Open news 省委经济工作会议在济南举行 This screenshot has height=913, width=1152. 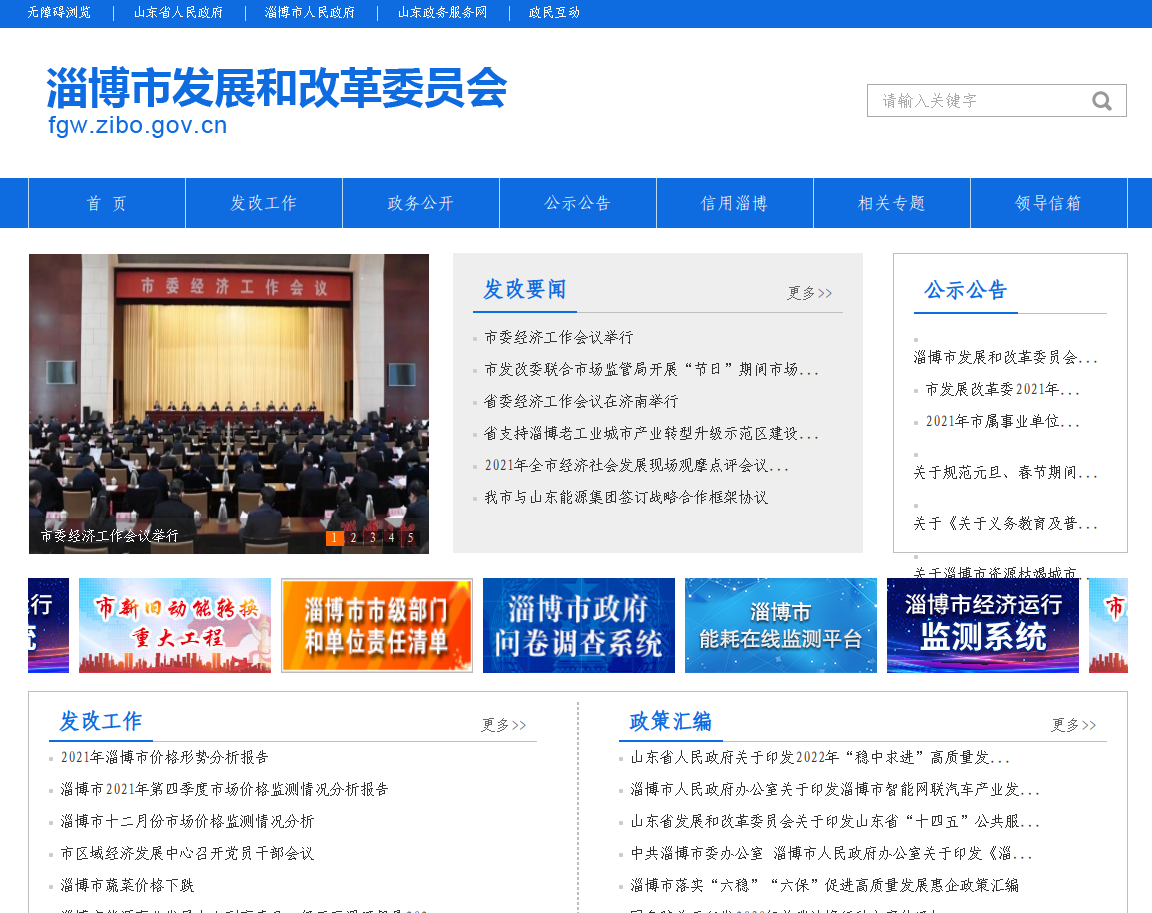tap(581, 402)
